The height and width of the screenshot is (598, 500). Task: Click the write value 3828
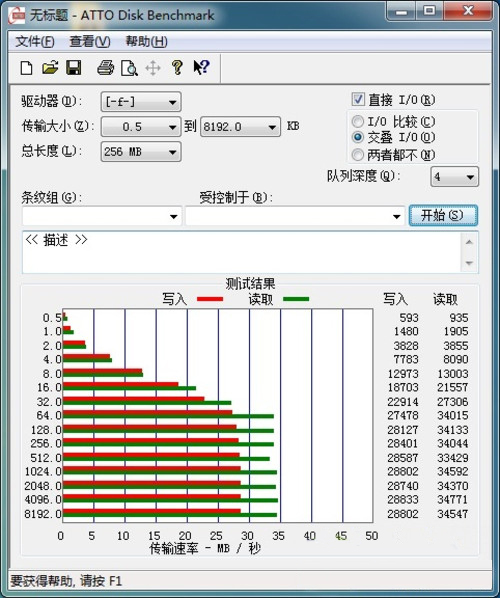coord(406,346)
